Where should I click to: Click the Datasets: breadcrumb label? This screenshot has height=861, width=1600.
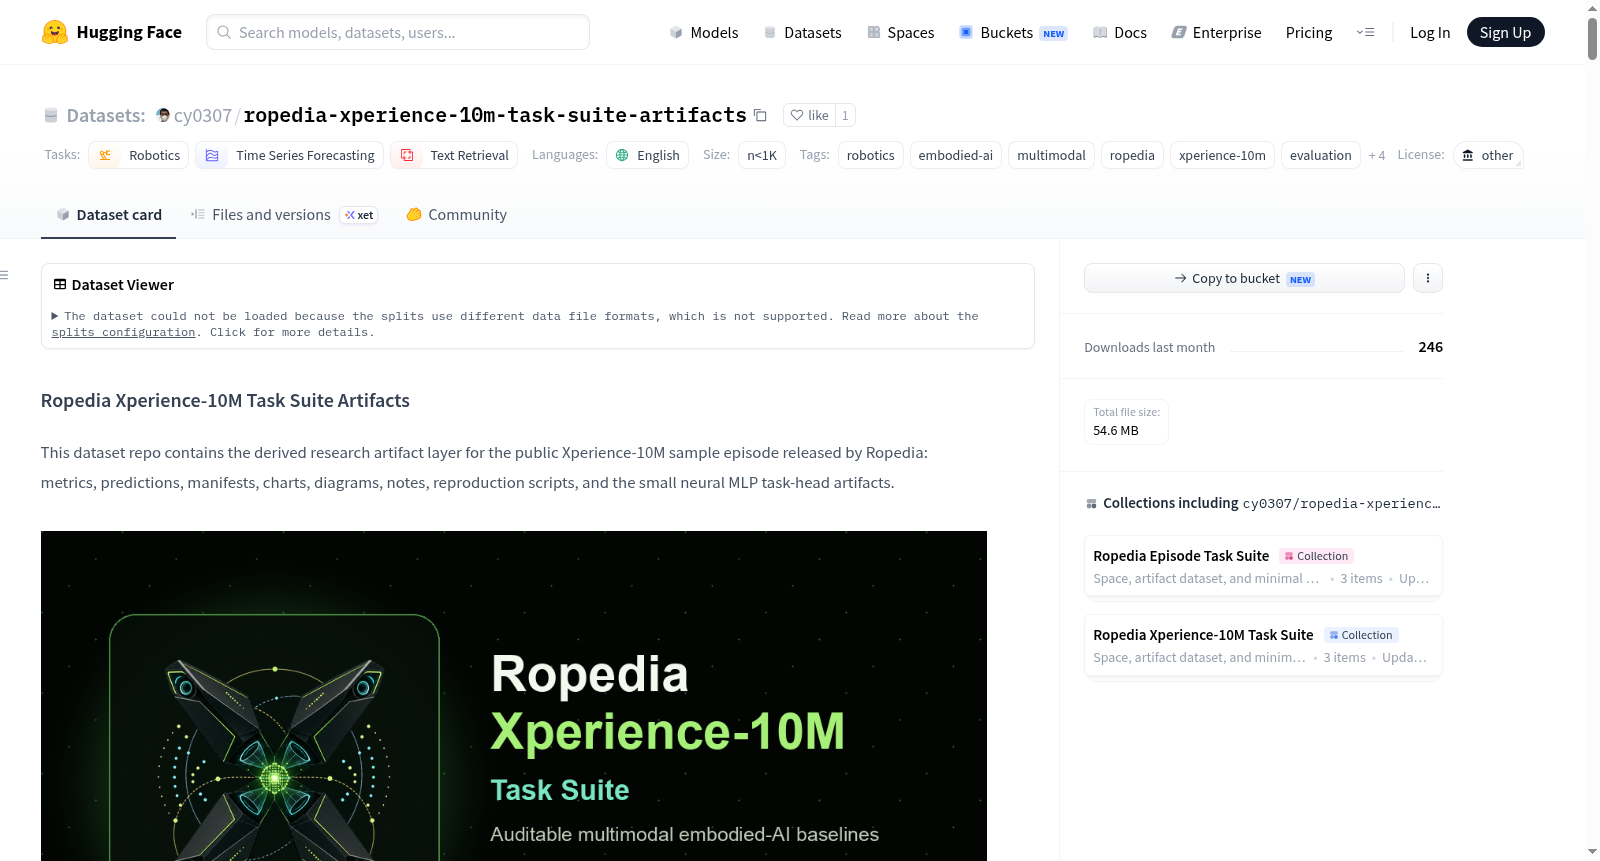106,115
